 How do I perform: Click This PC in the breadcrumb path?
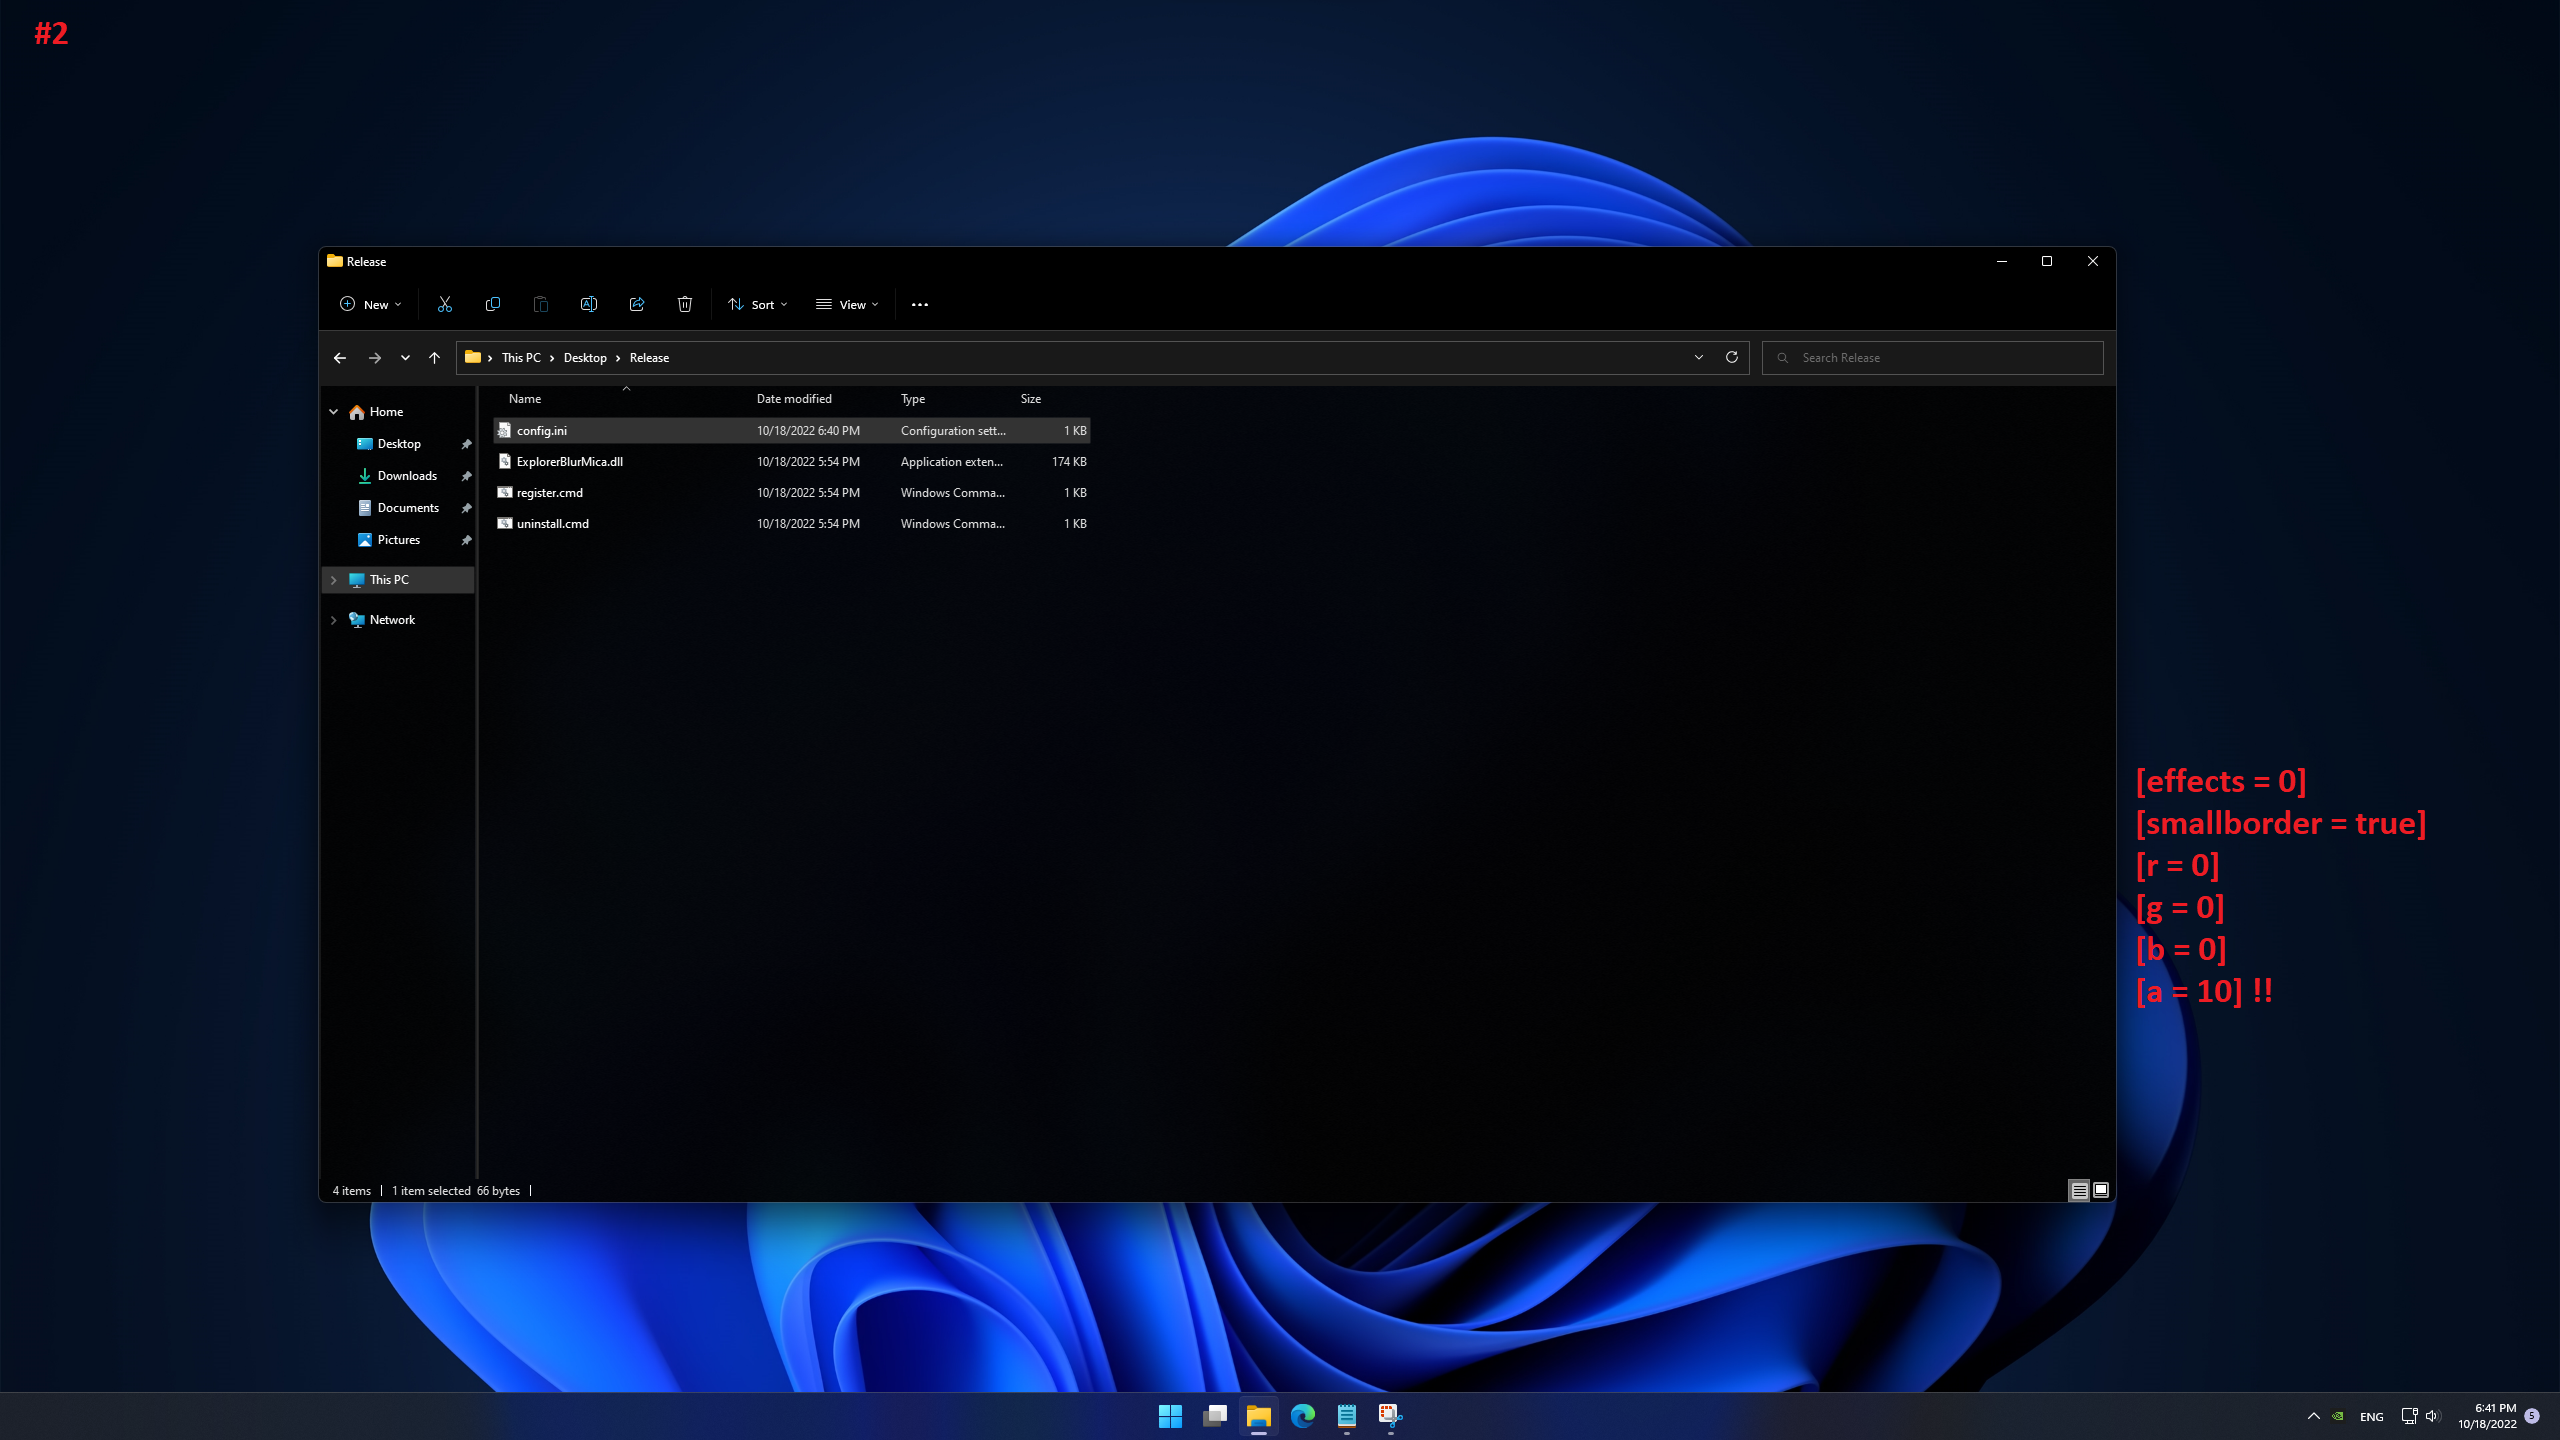(x=521, y=358)
